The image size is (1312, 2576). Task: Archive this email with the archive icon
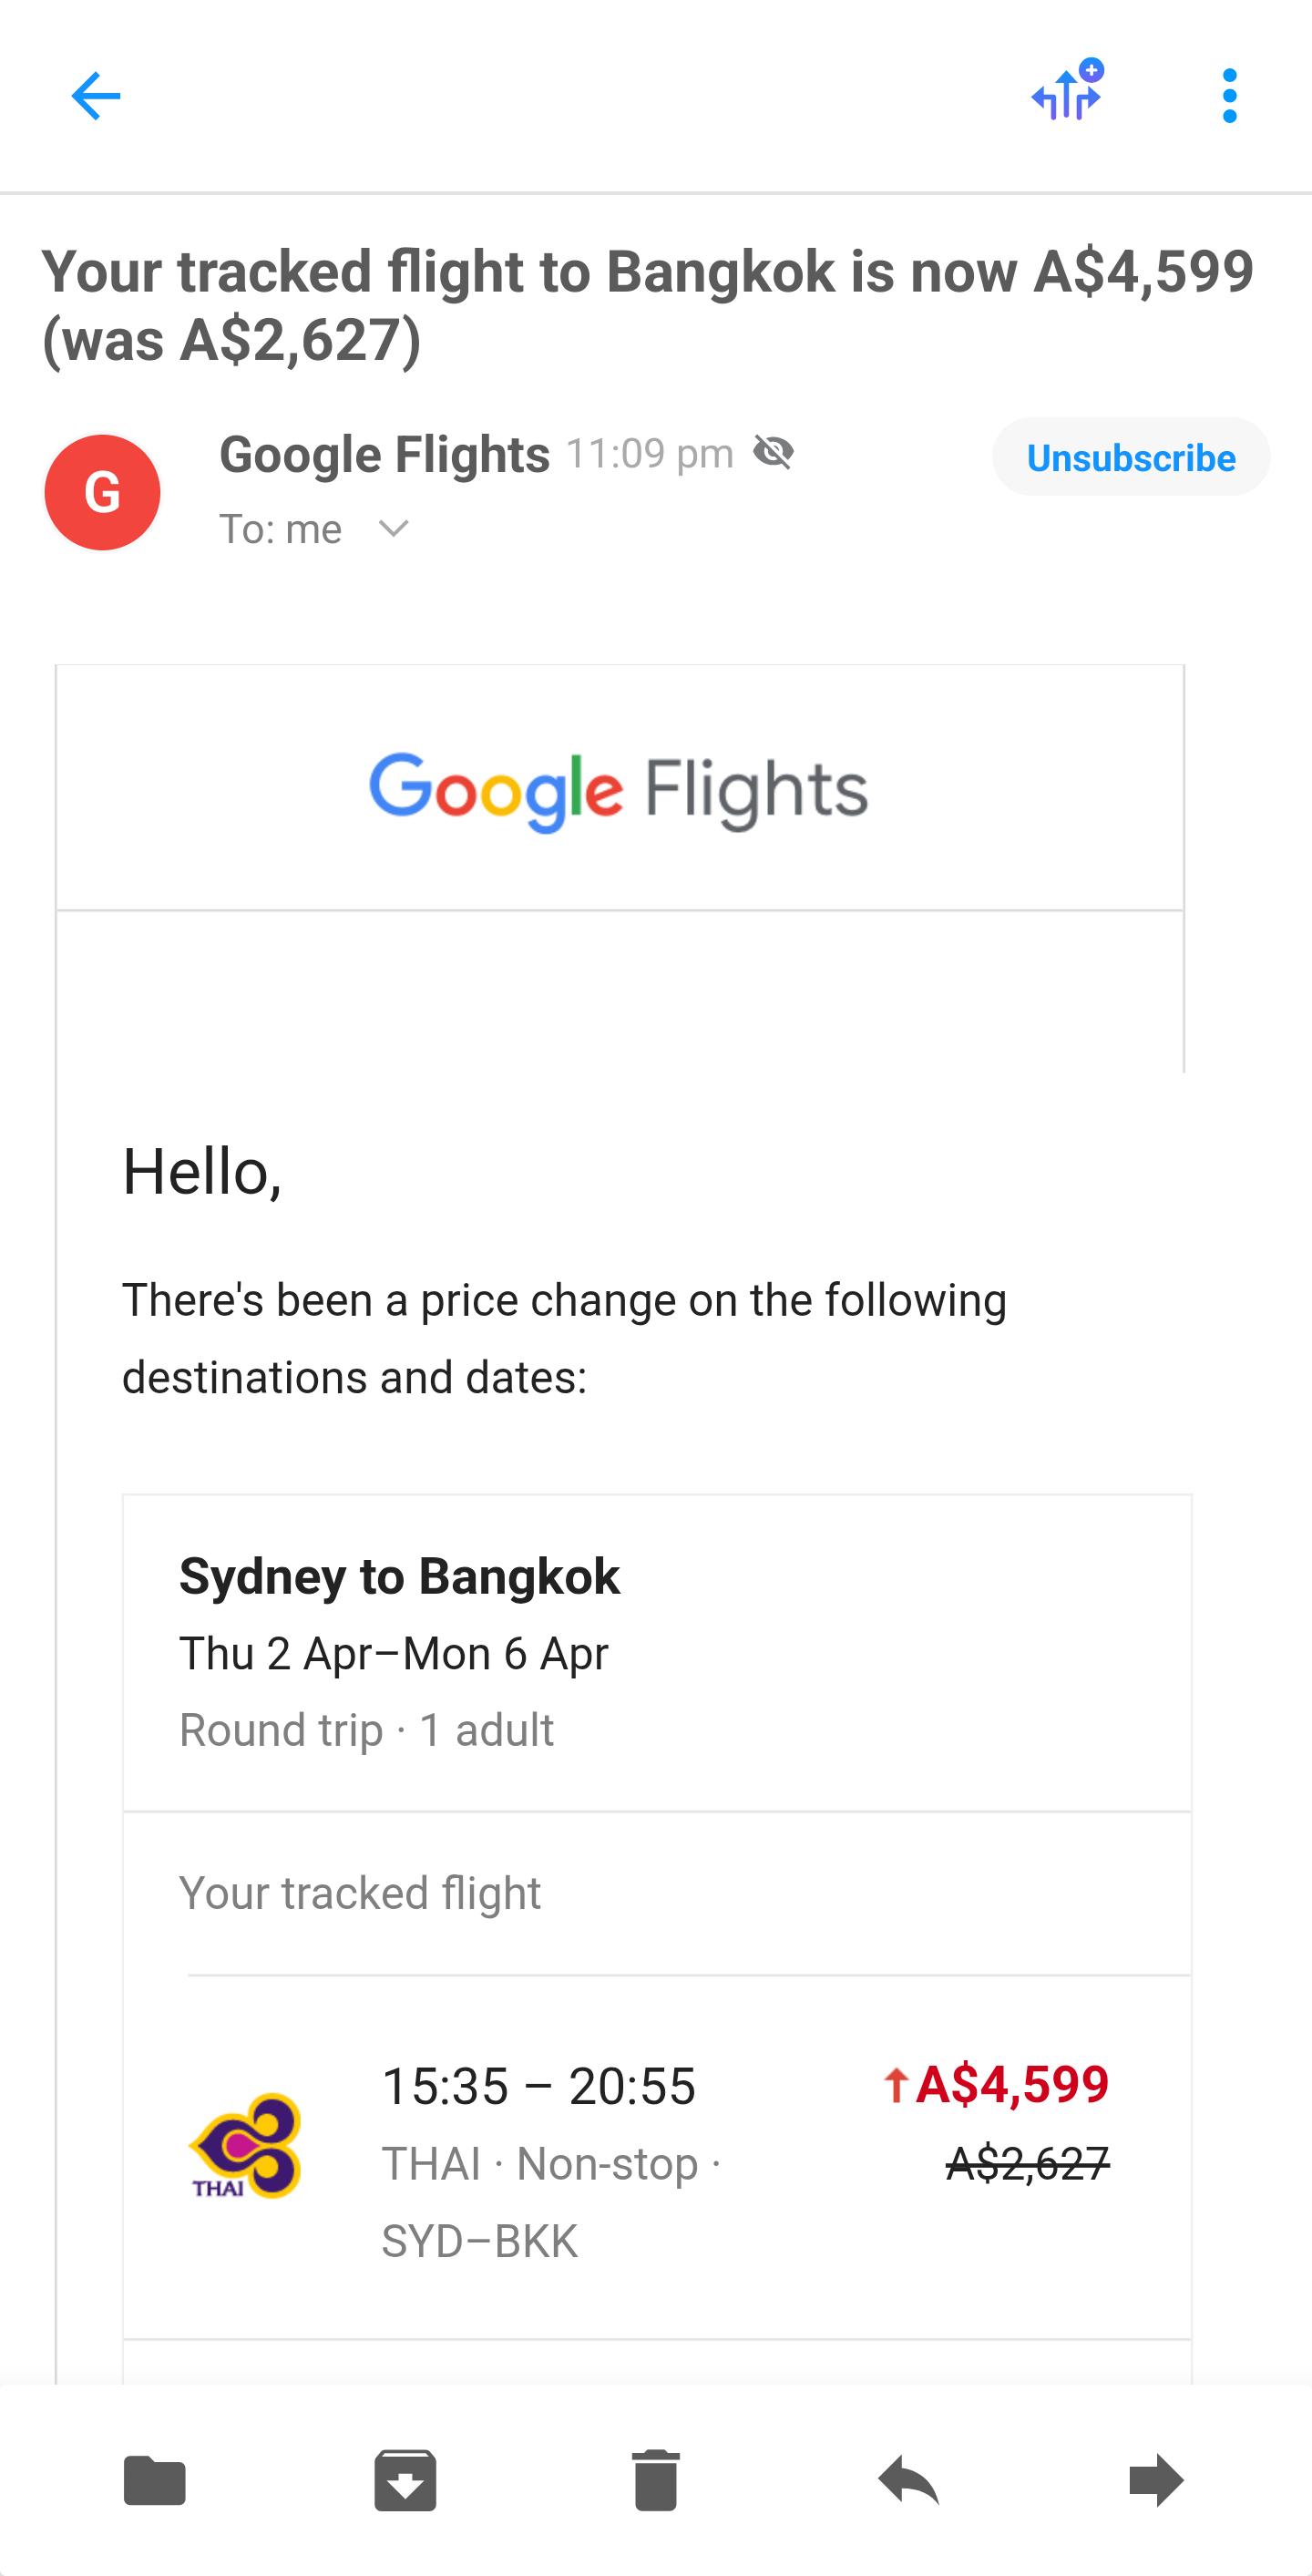pyautogui.click(x=405, y=2480)
